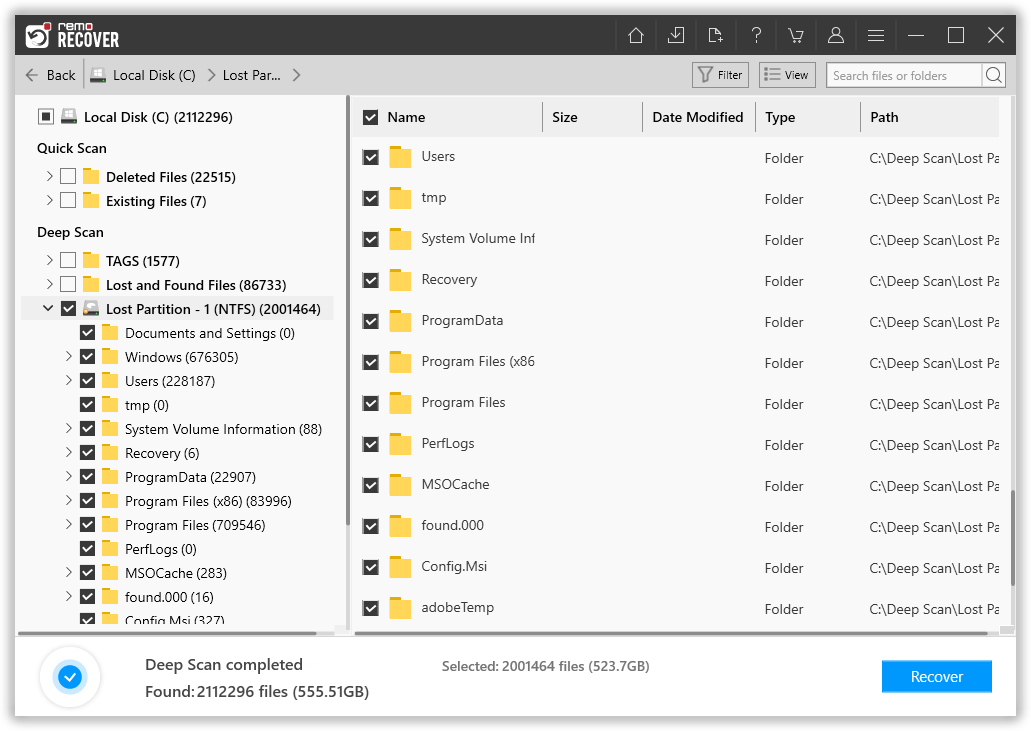The width and height of the screenshot is (1031, 731).
Task: Expand the TAGS tree node
Action: [x=49, y=260]
